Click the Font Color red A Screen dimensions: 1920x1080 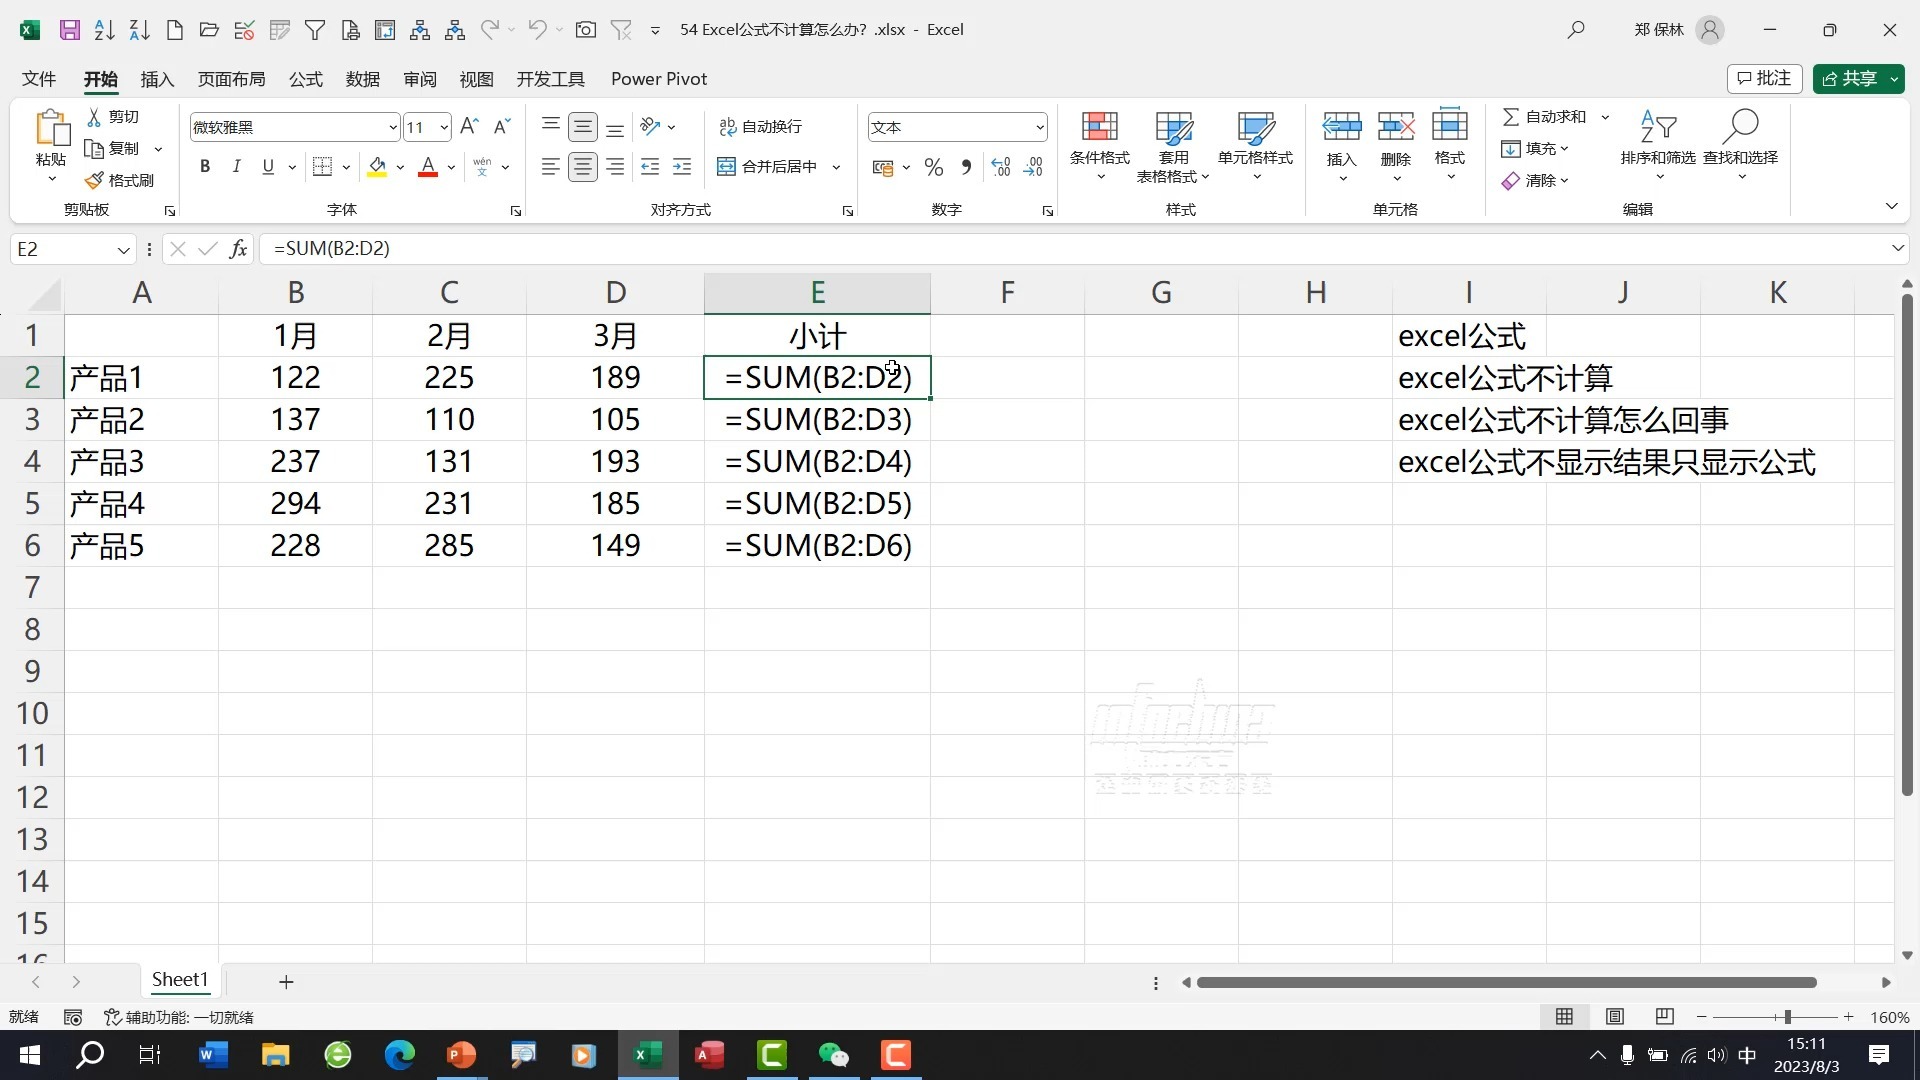coord(428,167)
